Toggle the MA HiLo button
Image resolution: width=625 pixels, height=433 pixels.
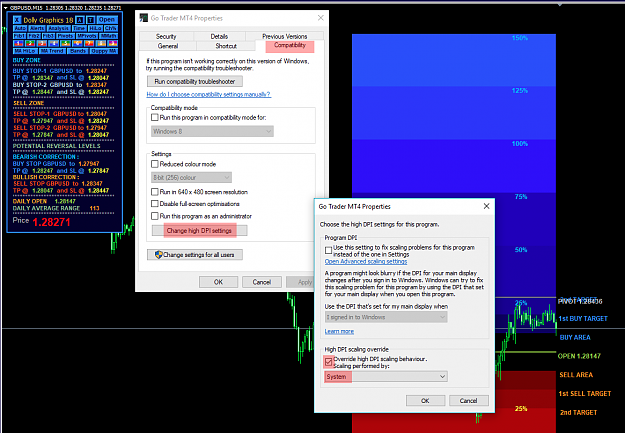(x=26, y=51)
